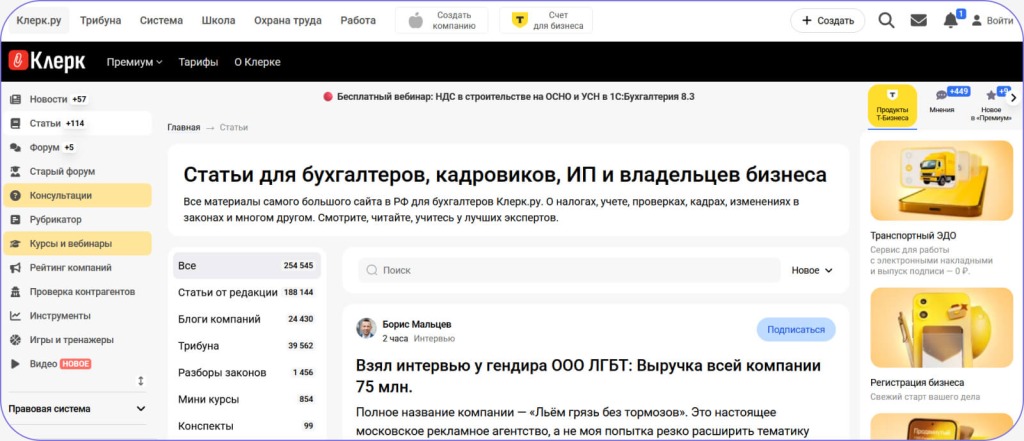
Task: Expand Правовая система section
Action: (77, 409)
